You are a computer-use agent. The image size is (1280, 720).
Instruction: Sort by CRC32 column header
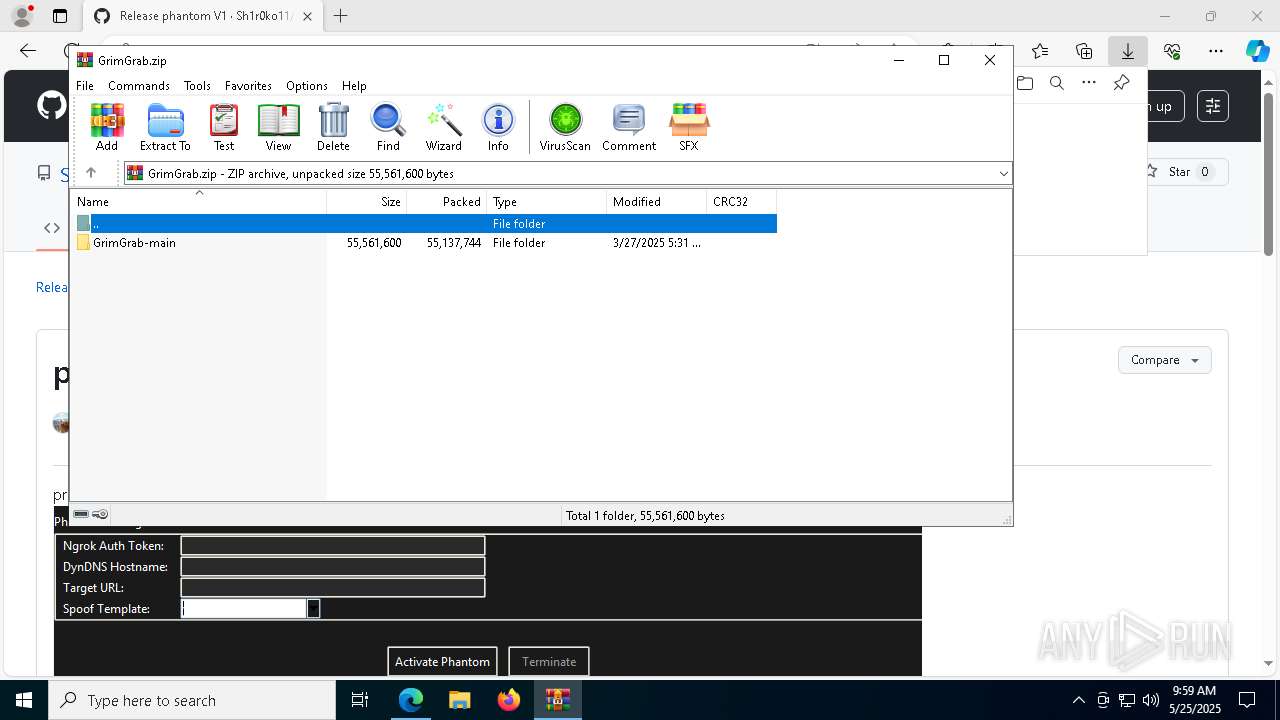coord(742,201)
